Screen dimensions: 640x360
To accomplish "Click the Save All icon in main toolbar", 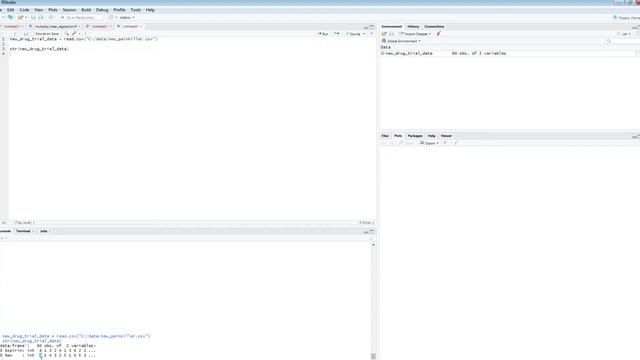I will pyautogui.click(x=41, y=18).
